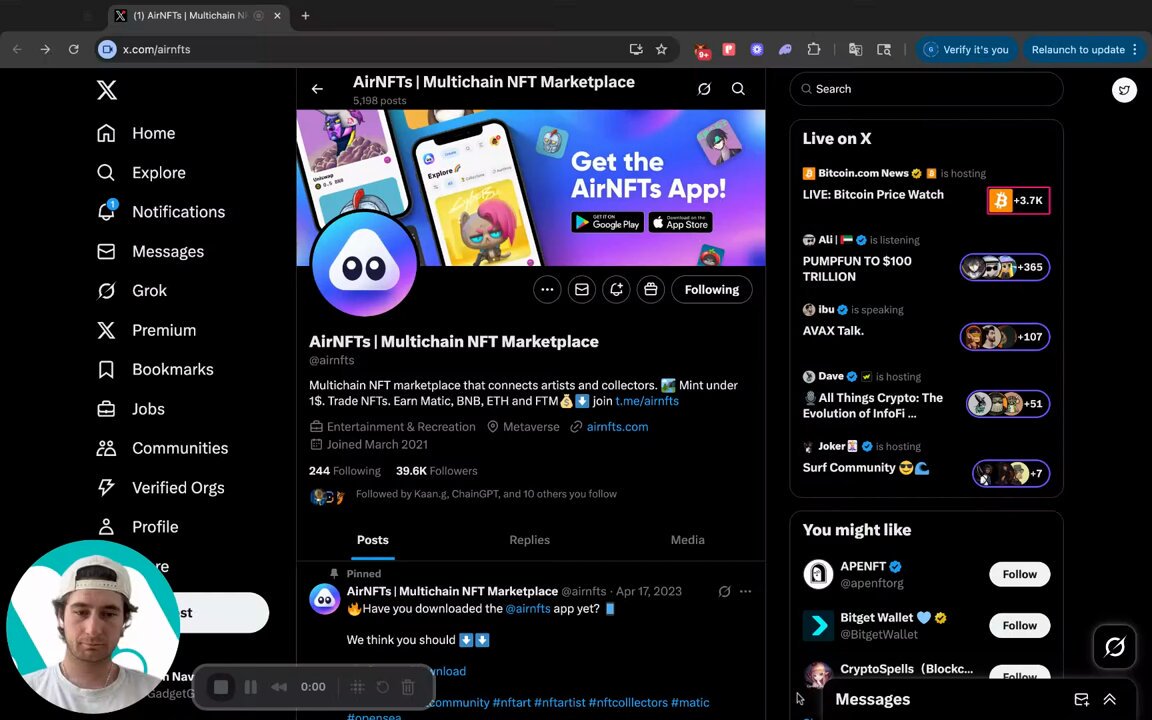1152x720 pixels.
Task: Click the message envelope icon on profile
Action: point(582,289)
